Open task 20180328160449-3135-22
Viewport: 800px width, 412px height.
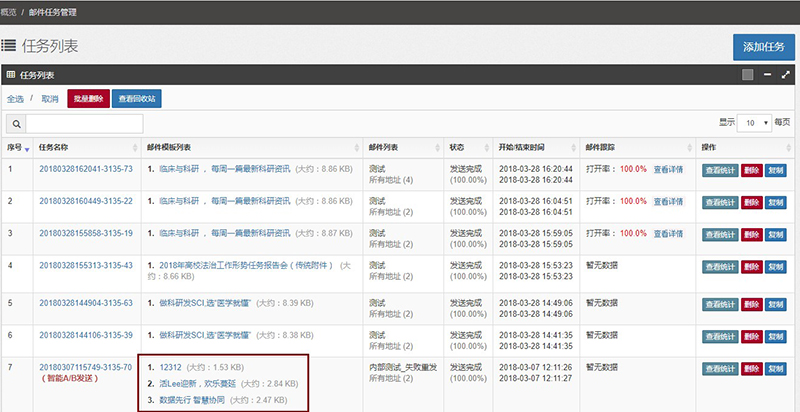point(86,201)
